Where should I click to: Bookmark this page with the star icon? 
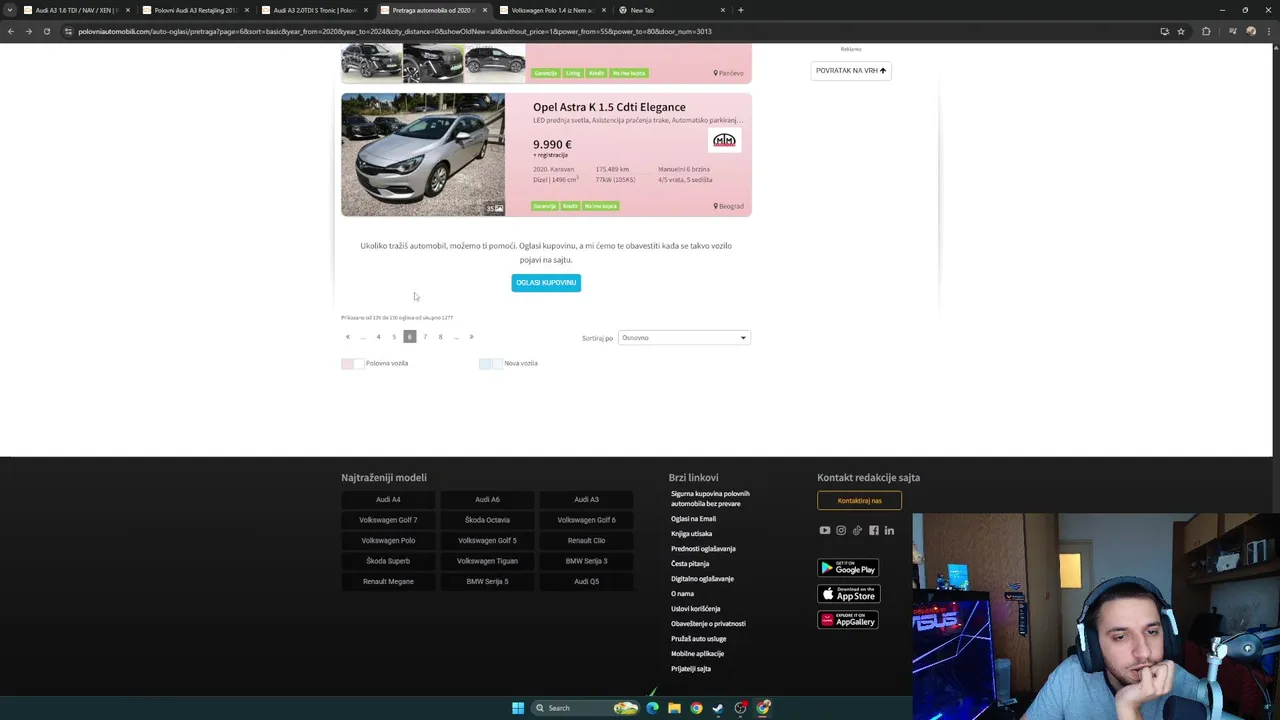[x=1181, y=31]
